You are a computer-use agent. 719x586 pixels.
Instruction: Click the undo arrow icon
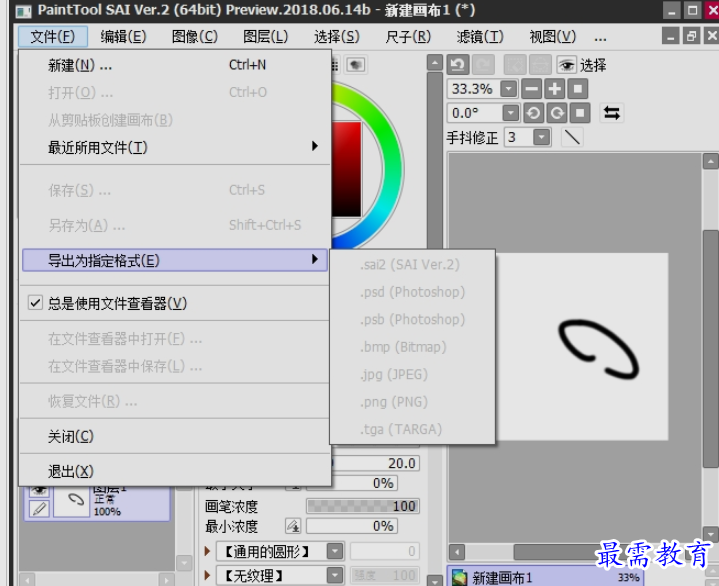click(458, 65)
